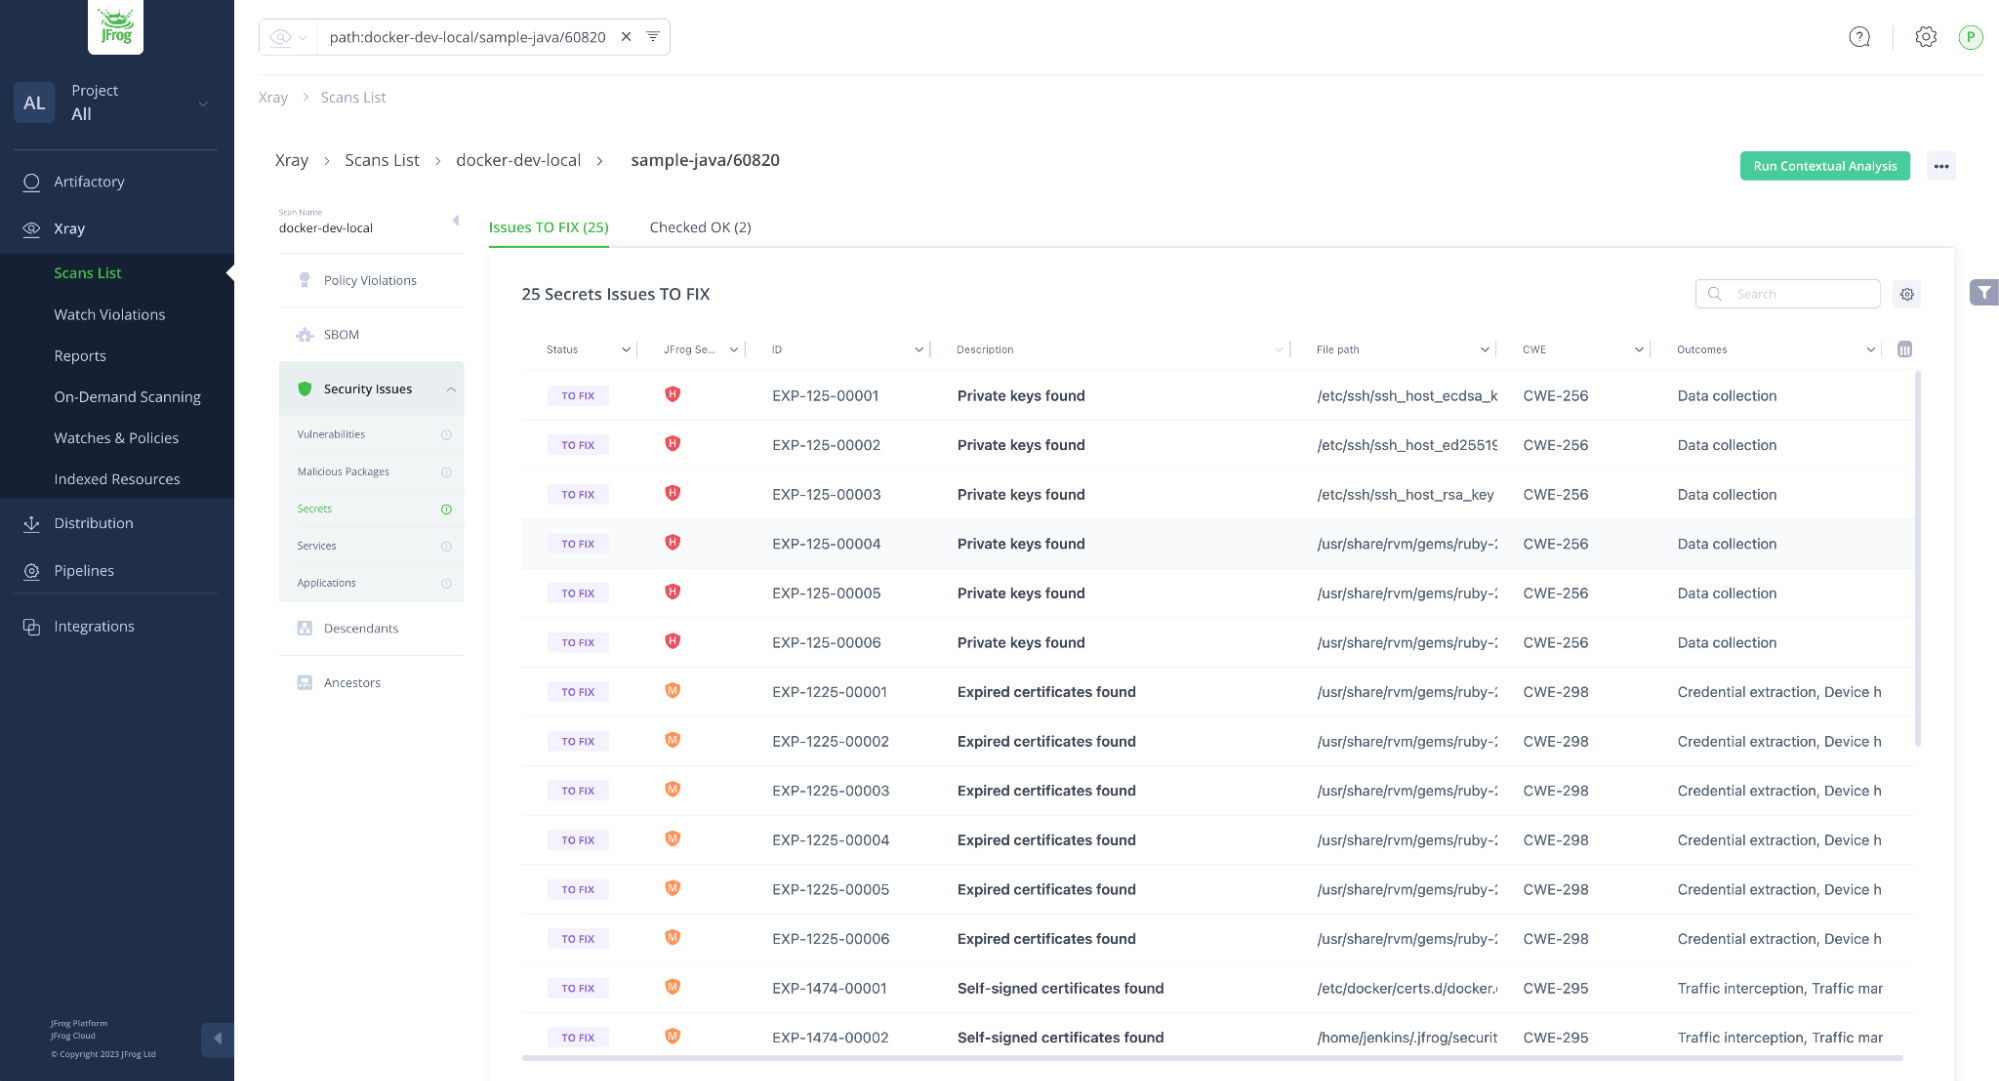
Task: Click the Run Contextual Analysis button
Action: click(1824, 165)
